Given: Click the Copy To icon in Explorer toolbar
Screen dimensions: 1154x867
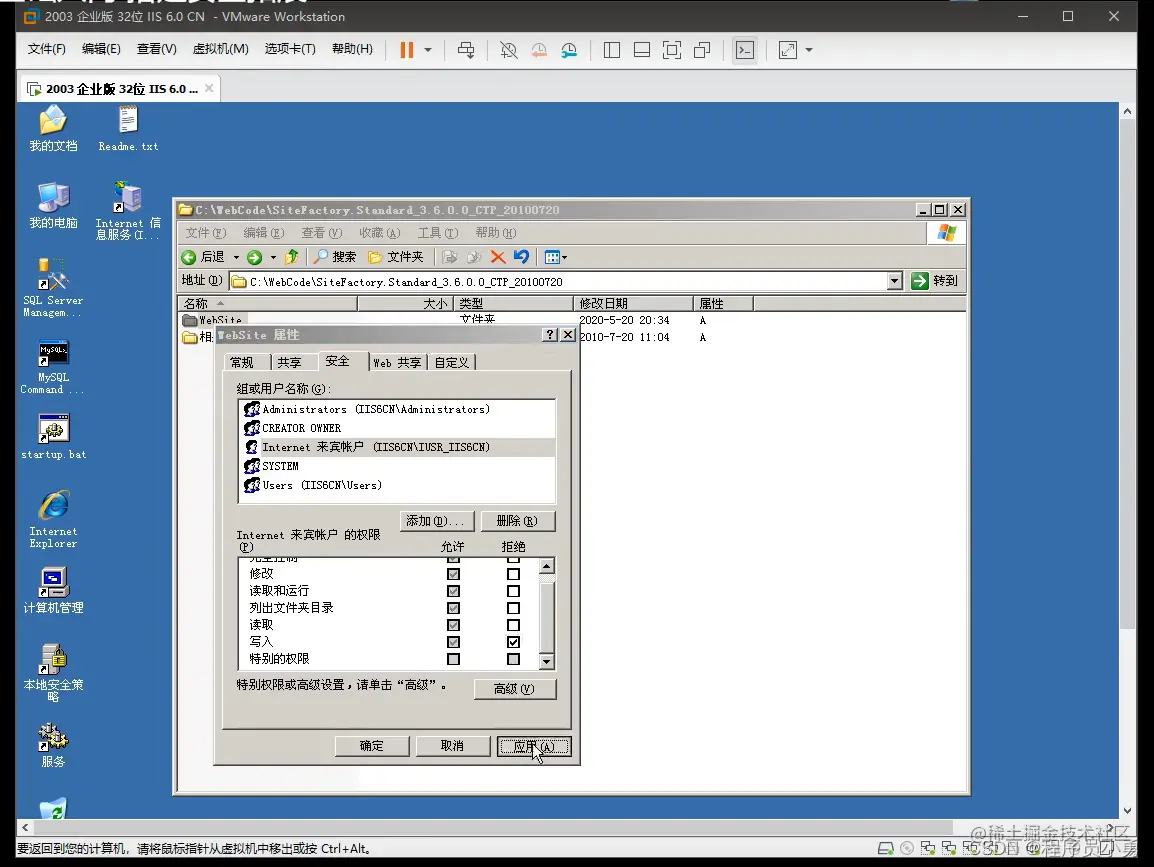Looking at the screenshot, I should click(473, 257).
